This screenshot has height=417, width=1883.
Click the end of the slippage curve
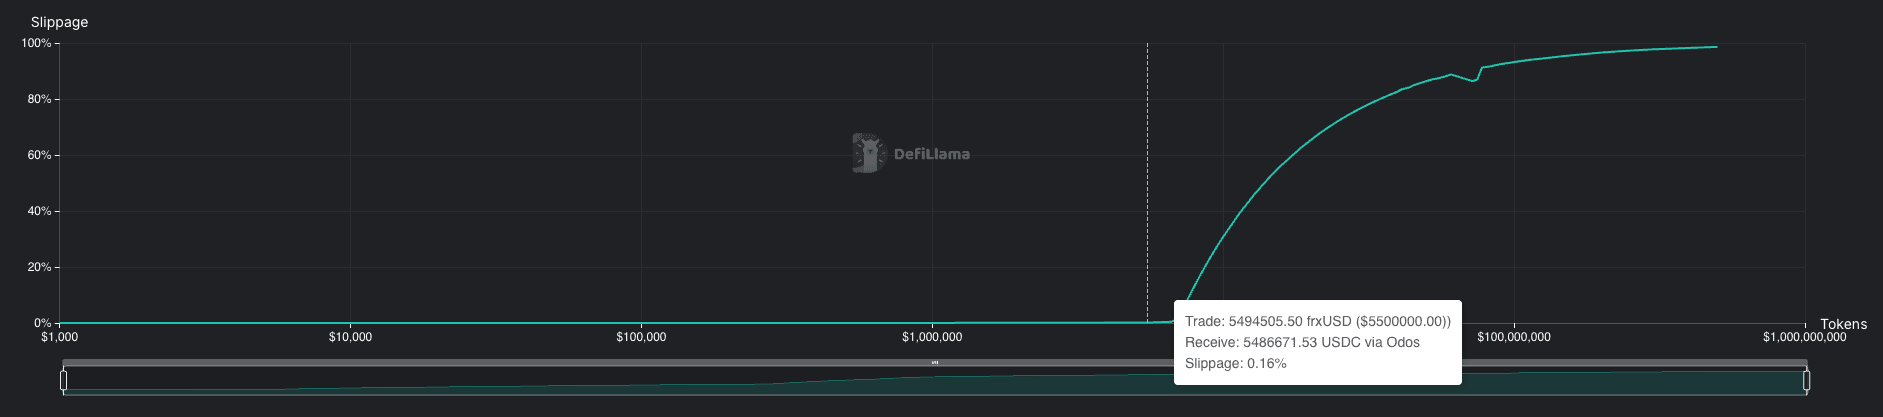[1716, 47]
